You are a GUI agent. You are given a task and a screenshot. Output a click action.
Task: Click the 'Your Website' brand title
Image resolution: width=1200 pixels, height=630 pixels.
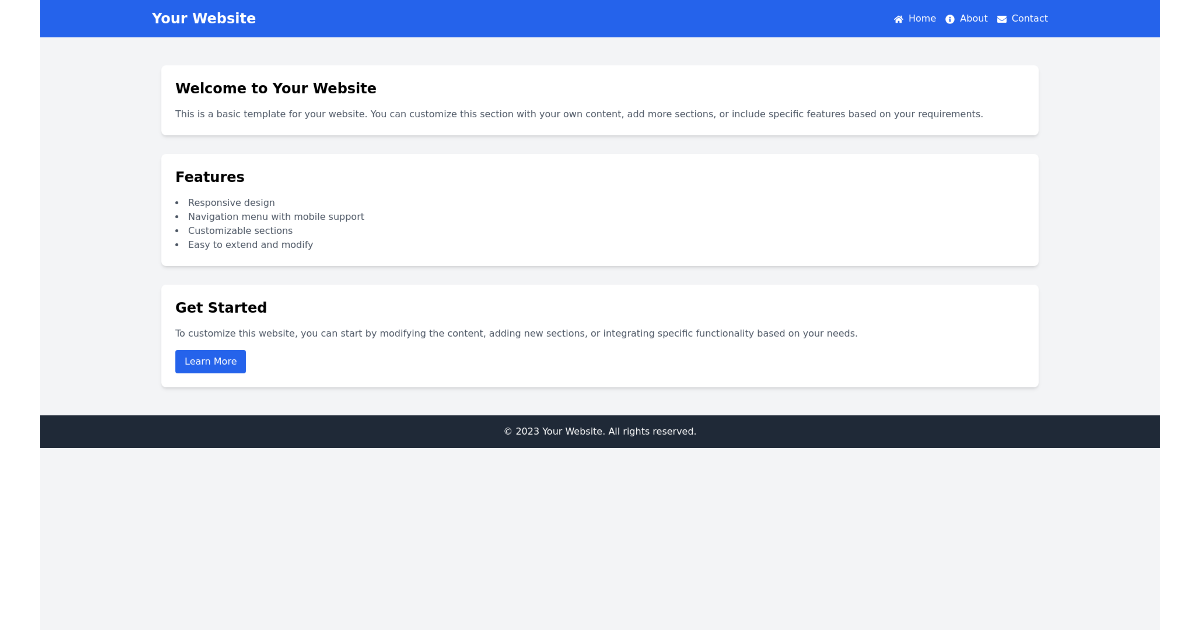pos(203,18)
